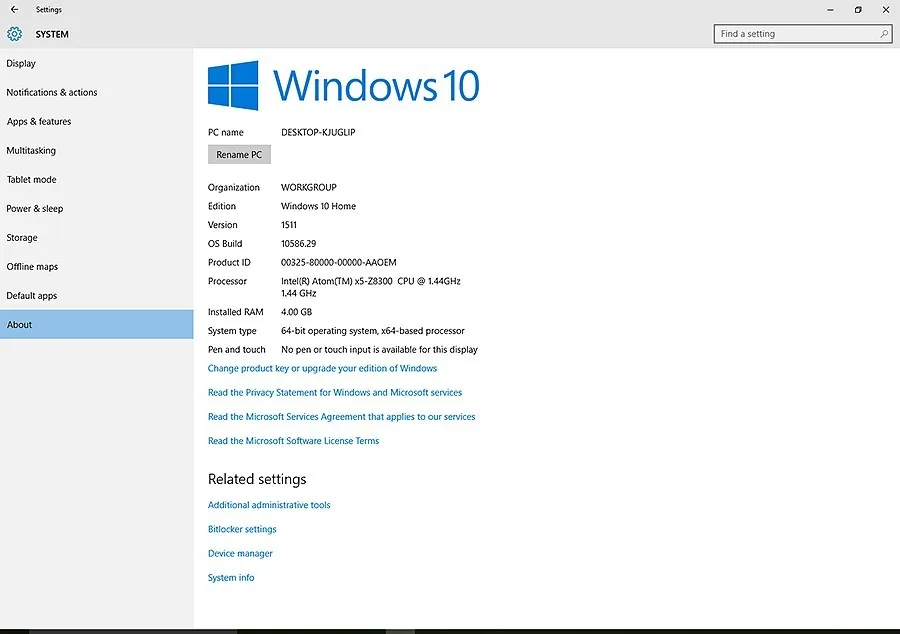Select Offline maps
This screenshot has width=900, height=634.
[96, 266]
